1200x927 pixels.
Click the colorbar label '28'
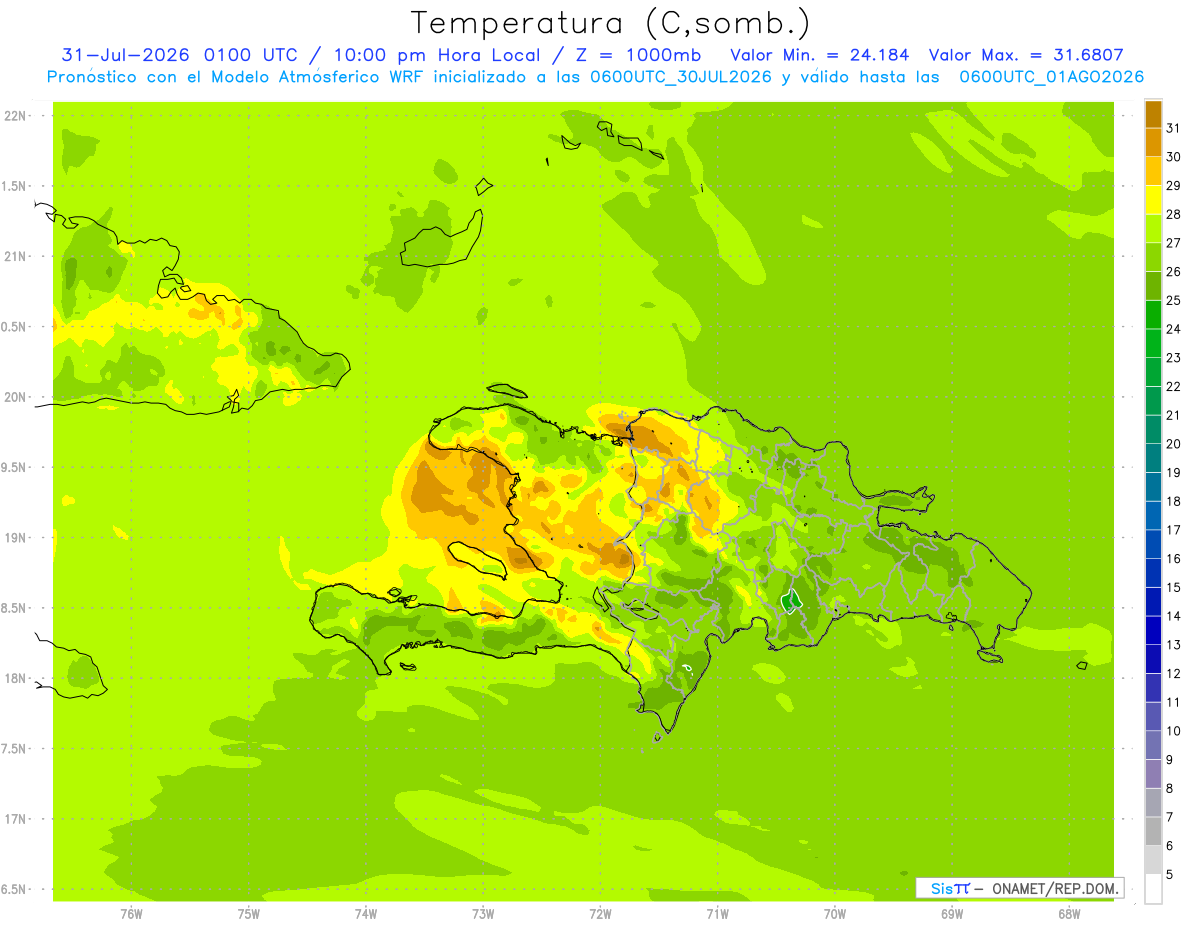(x=1174, y=214)
